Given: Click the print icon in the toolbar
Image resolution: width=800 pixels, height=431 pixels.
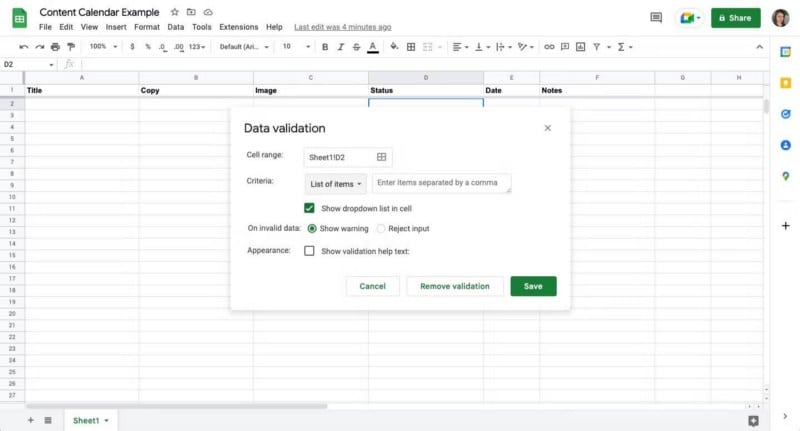Looking at the screenshot, I should click(55, 47).
